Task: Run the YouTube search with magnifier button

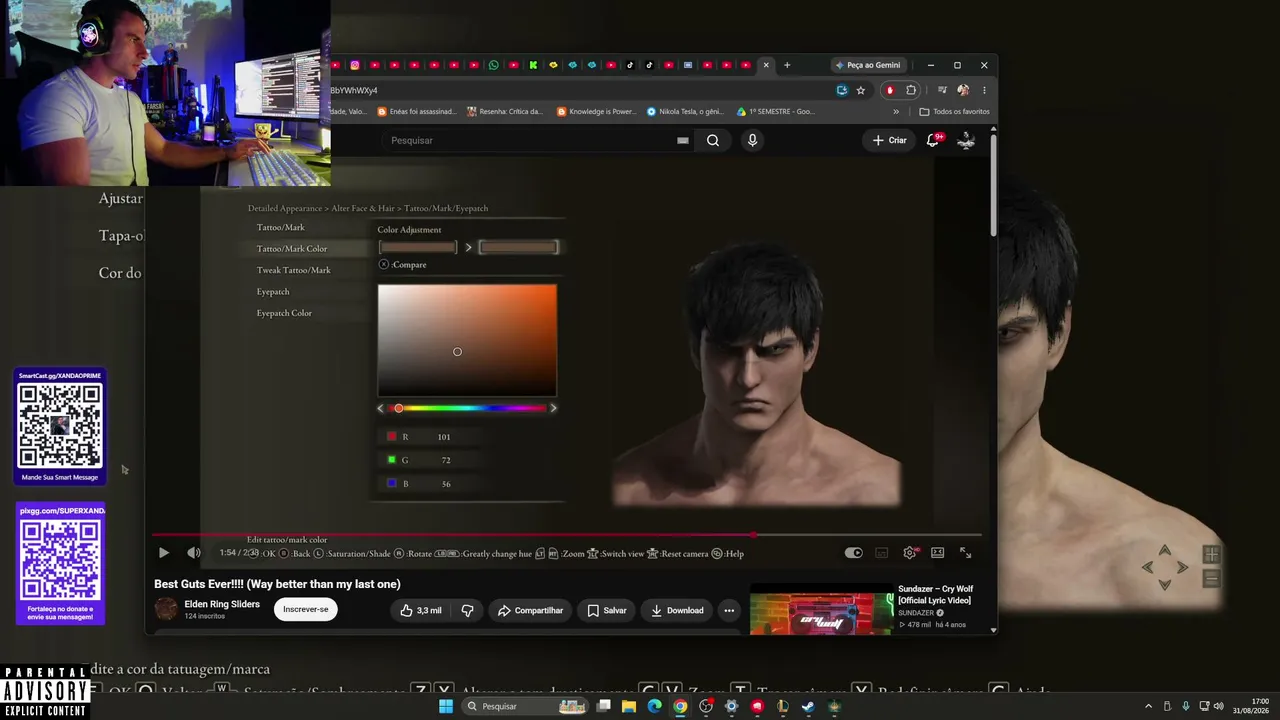Action: (x=713, y=140)
